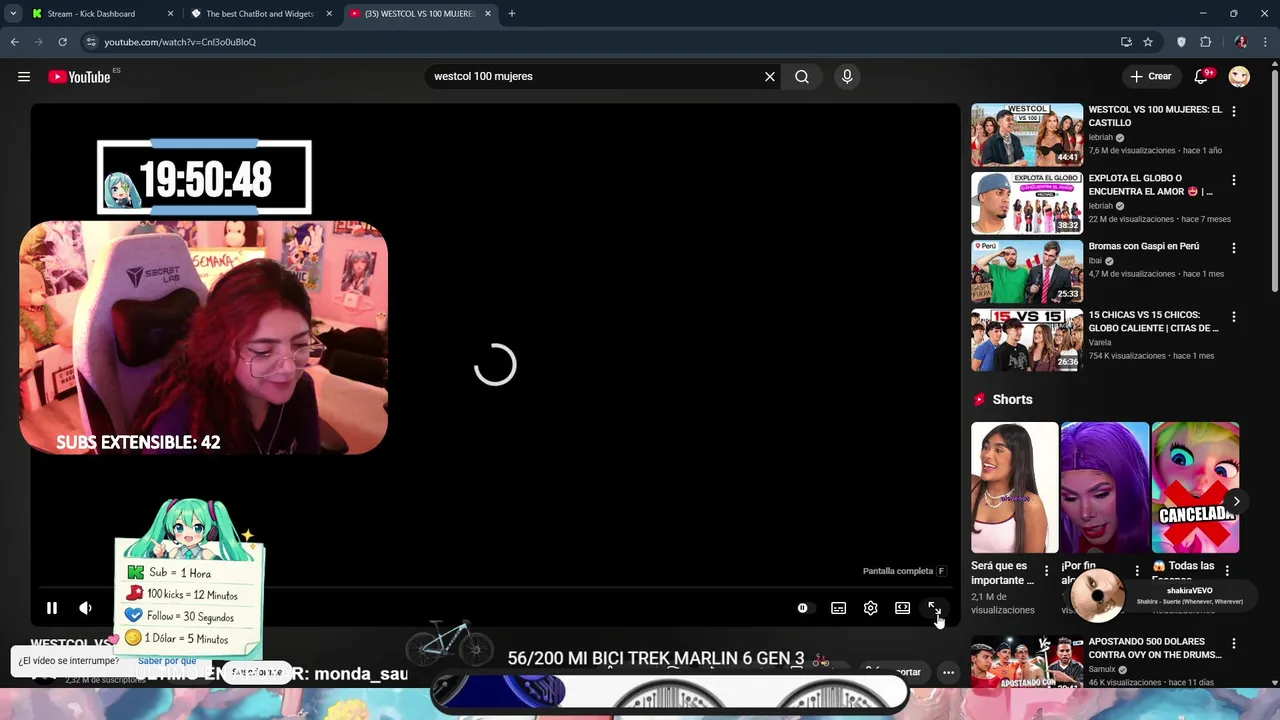Viewport: 1280px width, 720px height.
Task: Go back in the browser
Action: coord(14,42)
